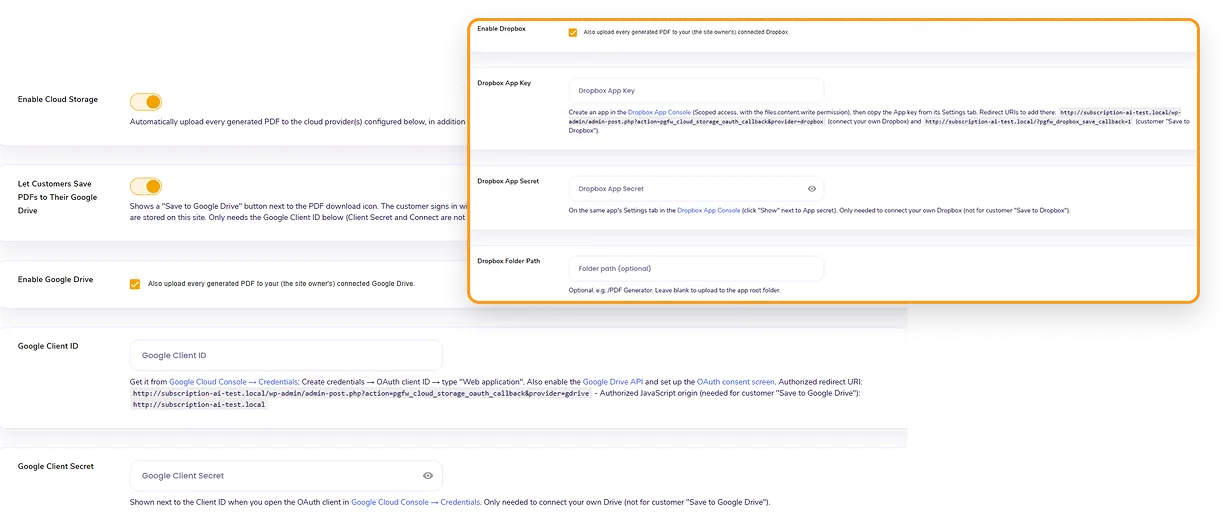Click the 'Dropbox Folder Path' label
Screen dimensions: 1230x519
point(509,261)
